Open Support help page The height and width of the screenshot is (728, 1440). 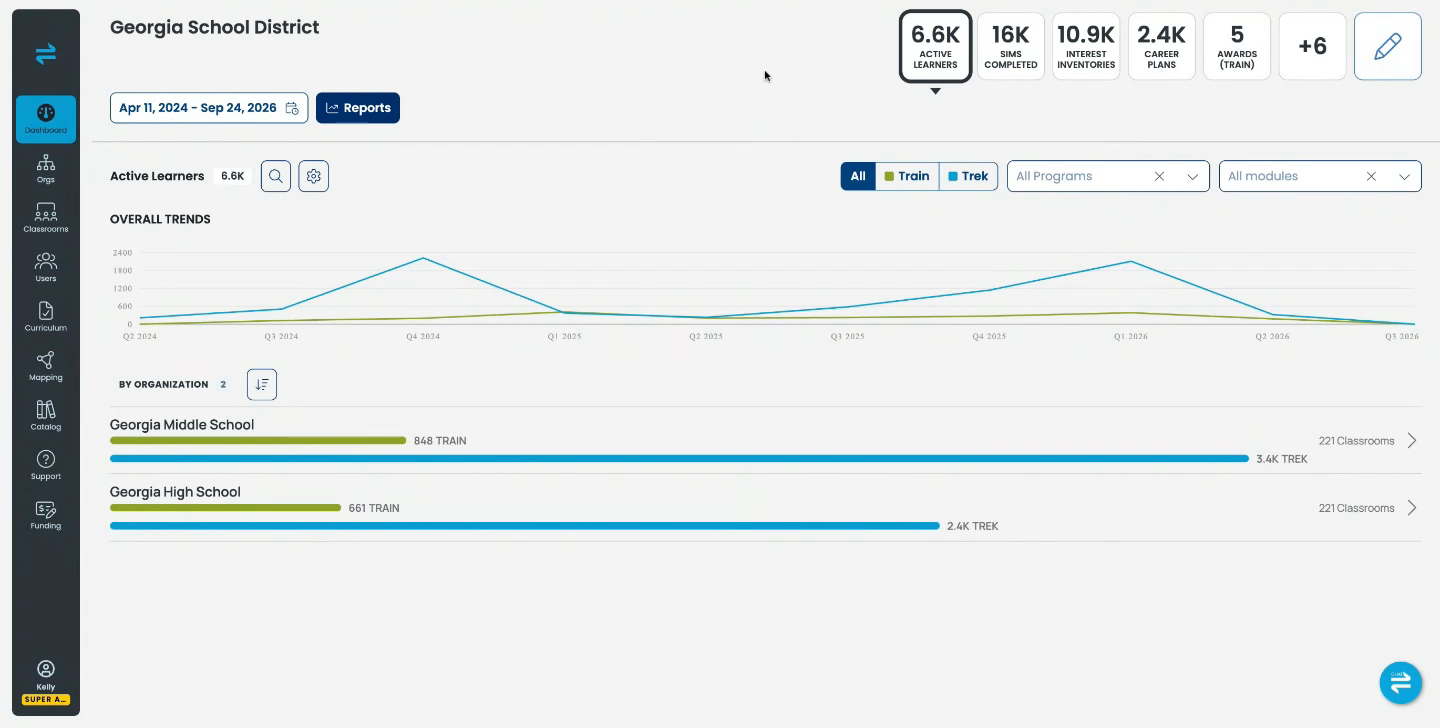click(46, 465)
